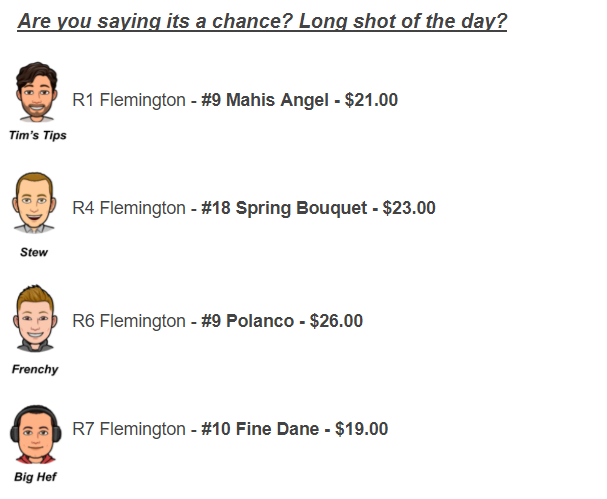Click the Frenchy name label
Image resolution: width=607 pixels, height=499 pixels.
(x=35, y=369)
